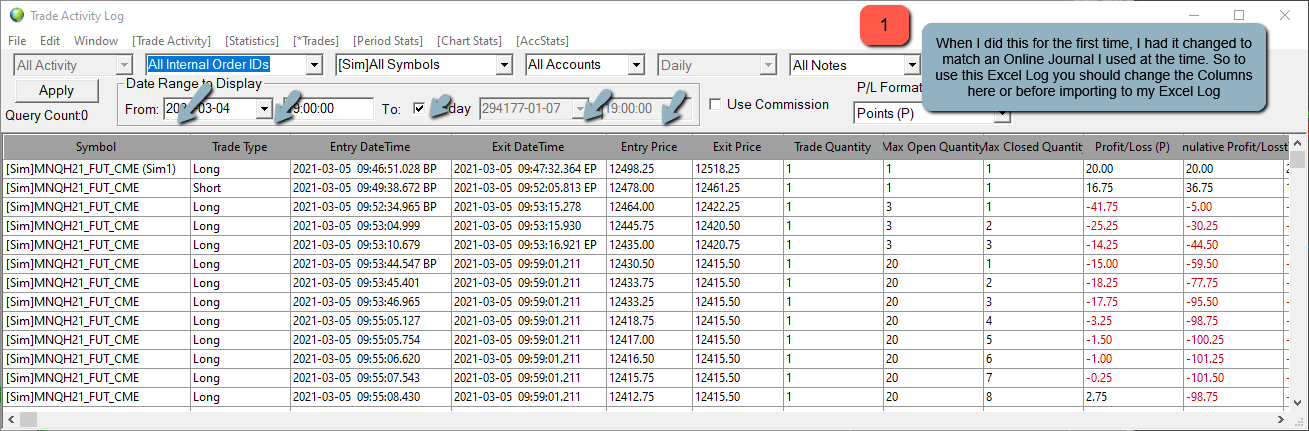Click the -100.25 cumulative loss cell
This screenshot has height=431, width=1309.
click(1233, 340)
